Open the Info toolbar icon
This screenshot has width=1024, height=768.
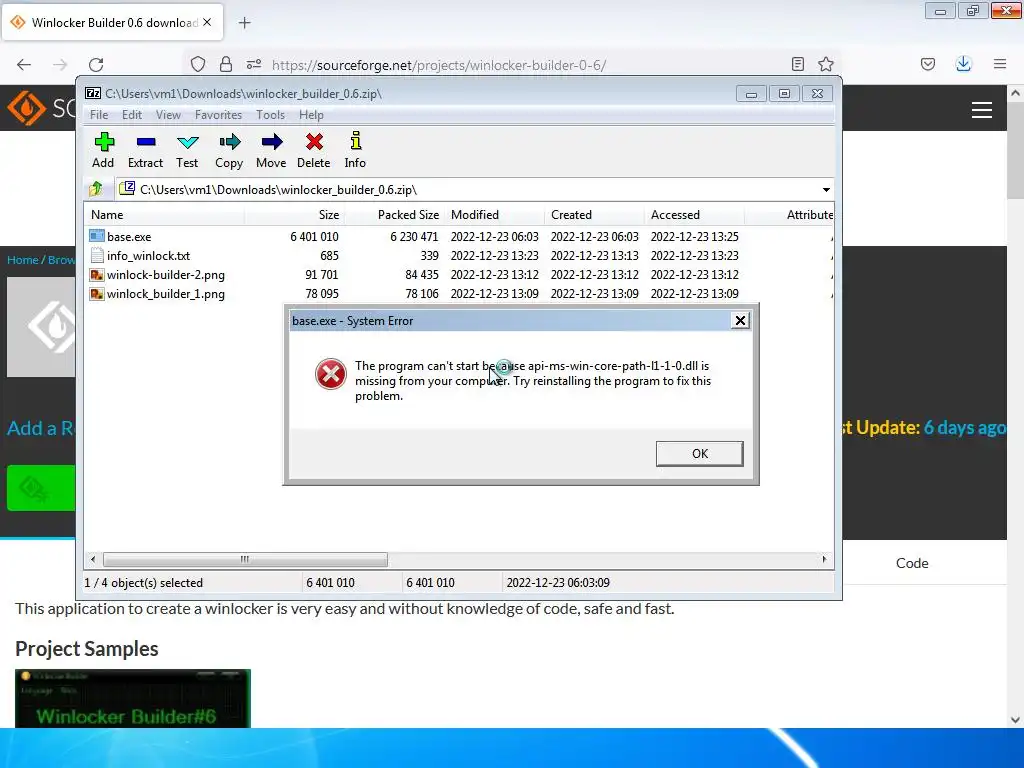pos(355,141)
